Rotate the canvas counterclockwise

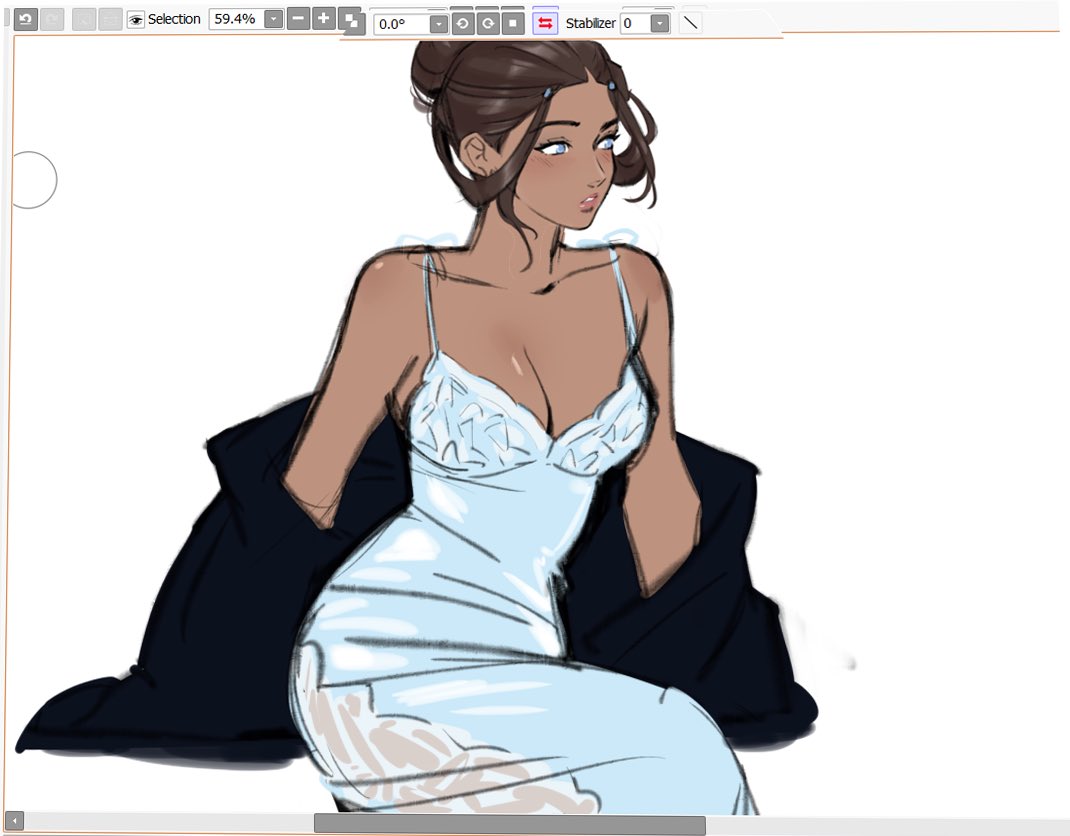point(463,24)
